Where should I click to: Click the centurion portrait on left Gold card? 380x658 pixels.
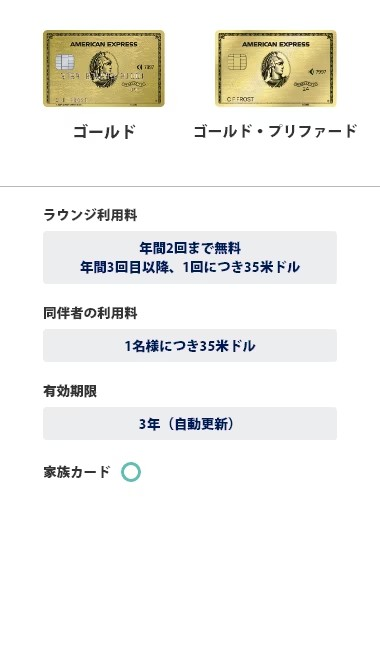click(104, 69)
